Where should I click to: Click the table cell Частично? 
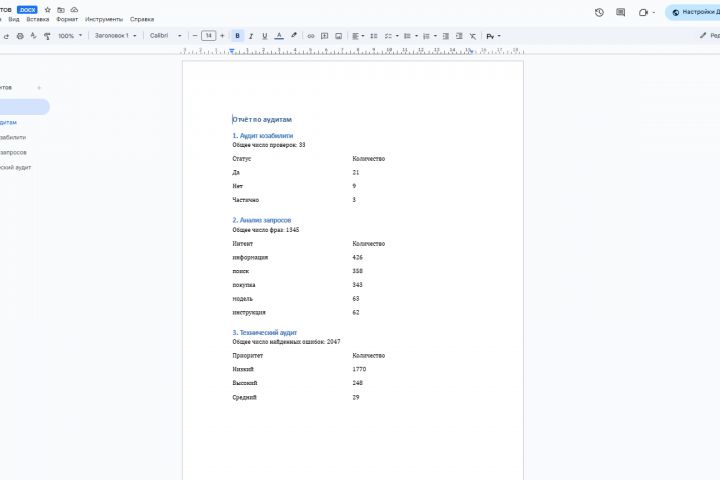[x=246, y=200]
